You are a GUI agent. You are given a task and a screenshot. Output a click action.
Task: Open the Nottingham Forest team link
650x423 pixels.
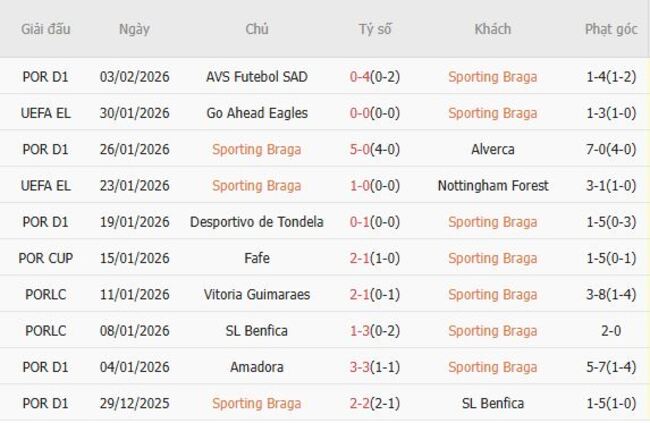point(492,185)
